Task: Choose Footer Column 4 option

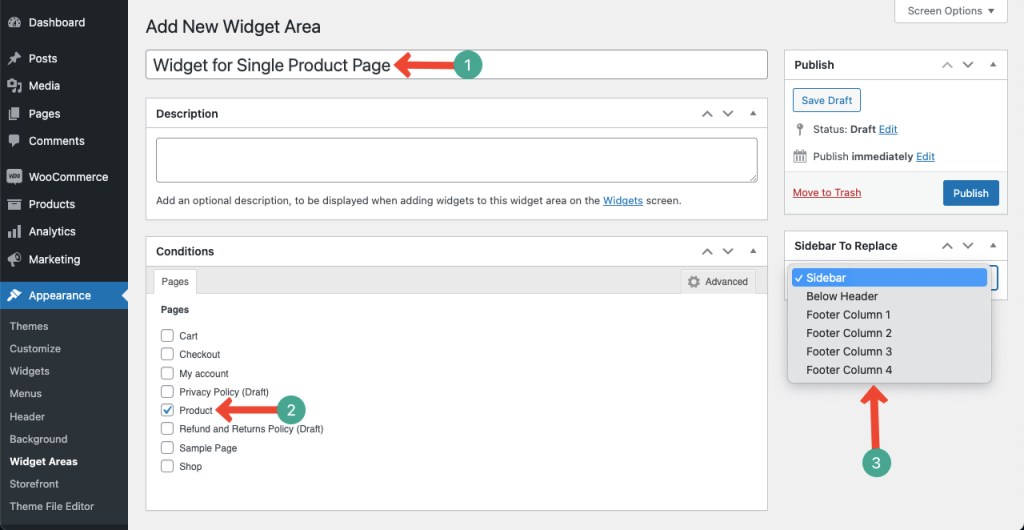Action: pyautogui.click(x=889, y=370)
